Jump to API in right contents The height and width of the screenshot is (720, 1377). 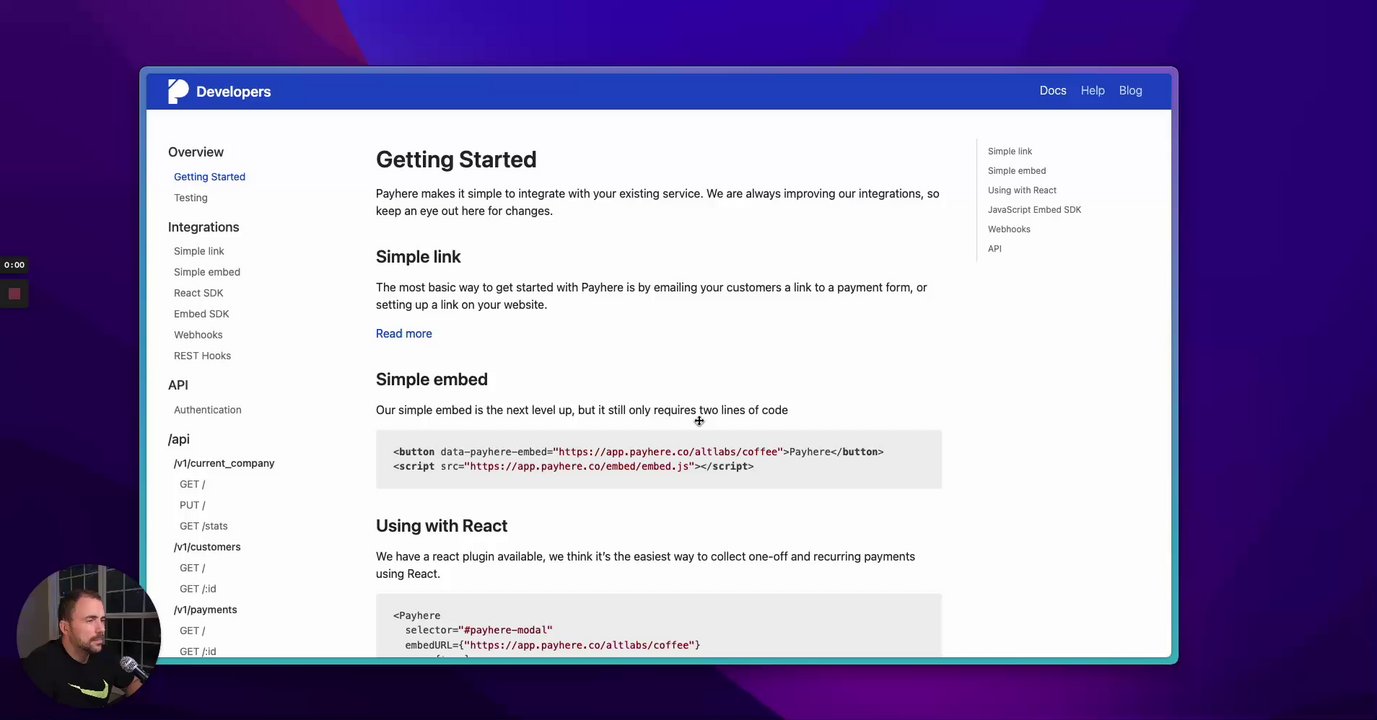pos(994,249)
